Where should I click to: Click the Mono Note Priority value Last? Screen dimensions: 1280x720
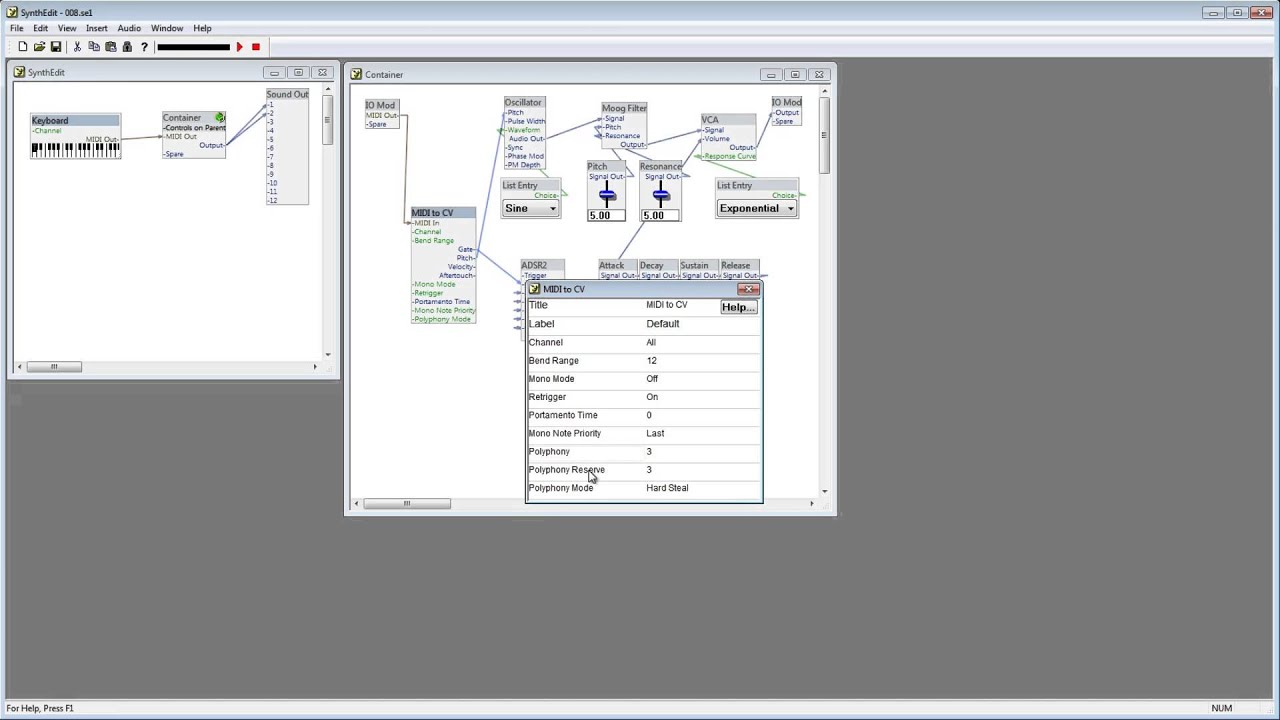[x=655, y=433]
